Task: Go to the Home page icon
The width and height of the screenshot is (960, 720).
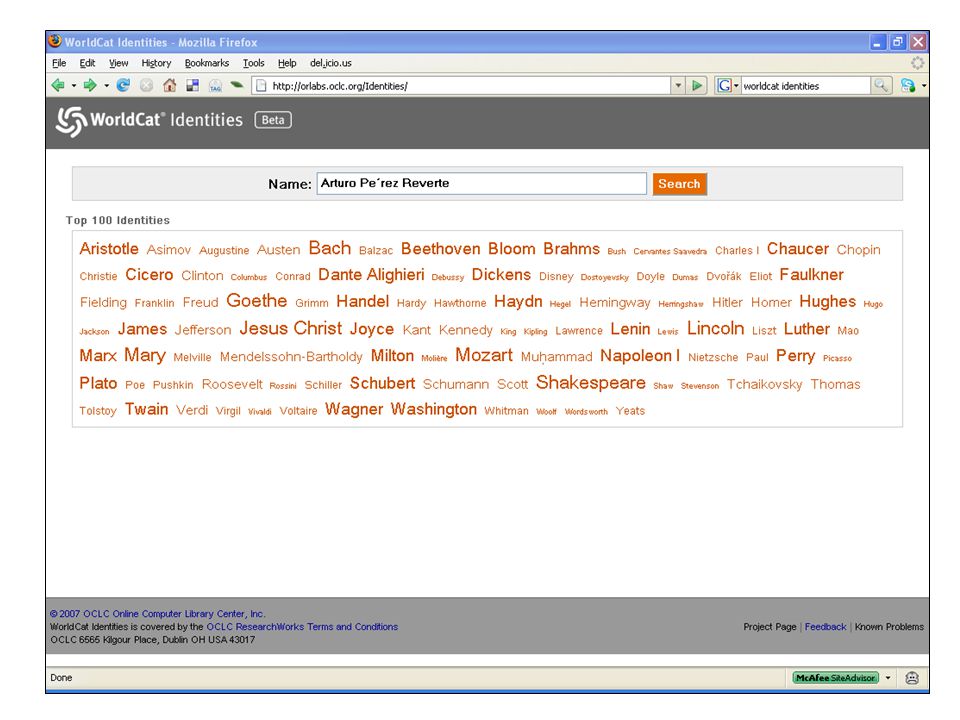Action: 170,86
